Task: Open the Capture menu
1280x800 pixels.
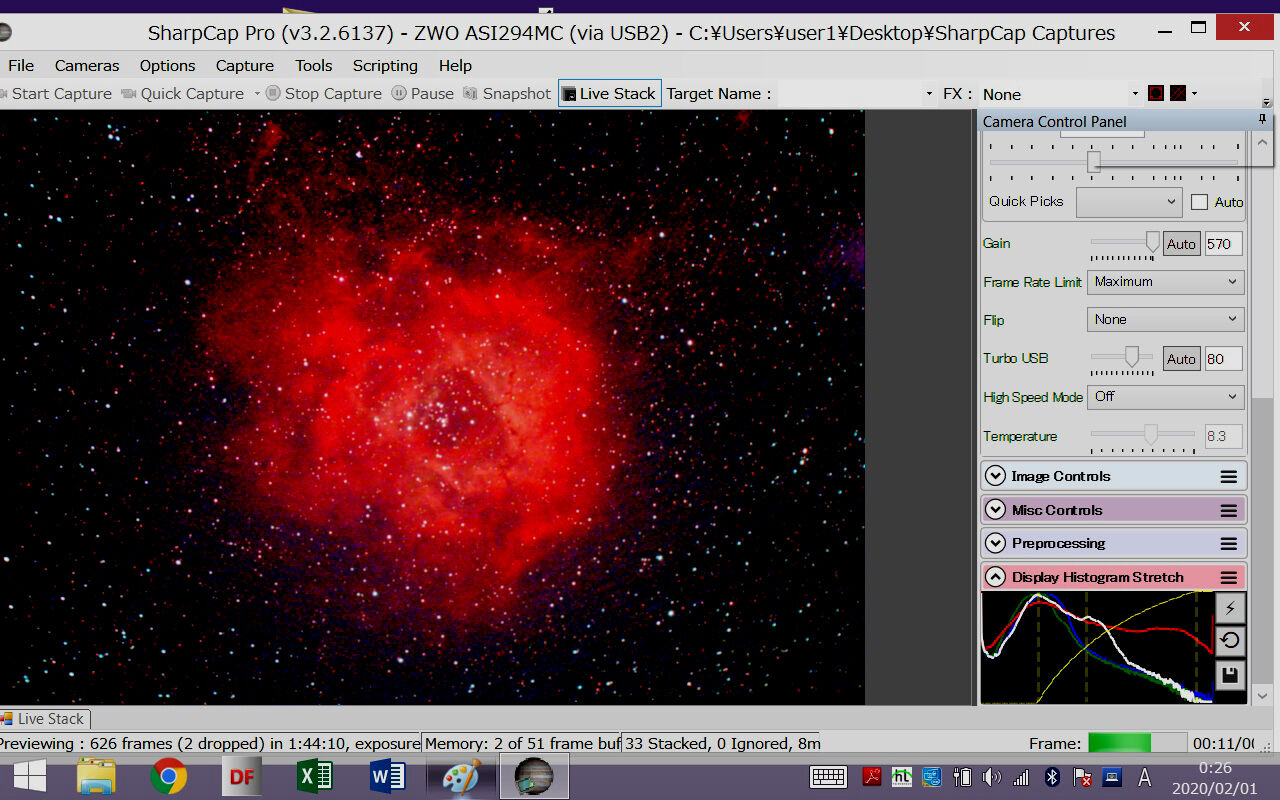Action: (245, 65)
